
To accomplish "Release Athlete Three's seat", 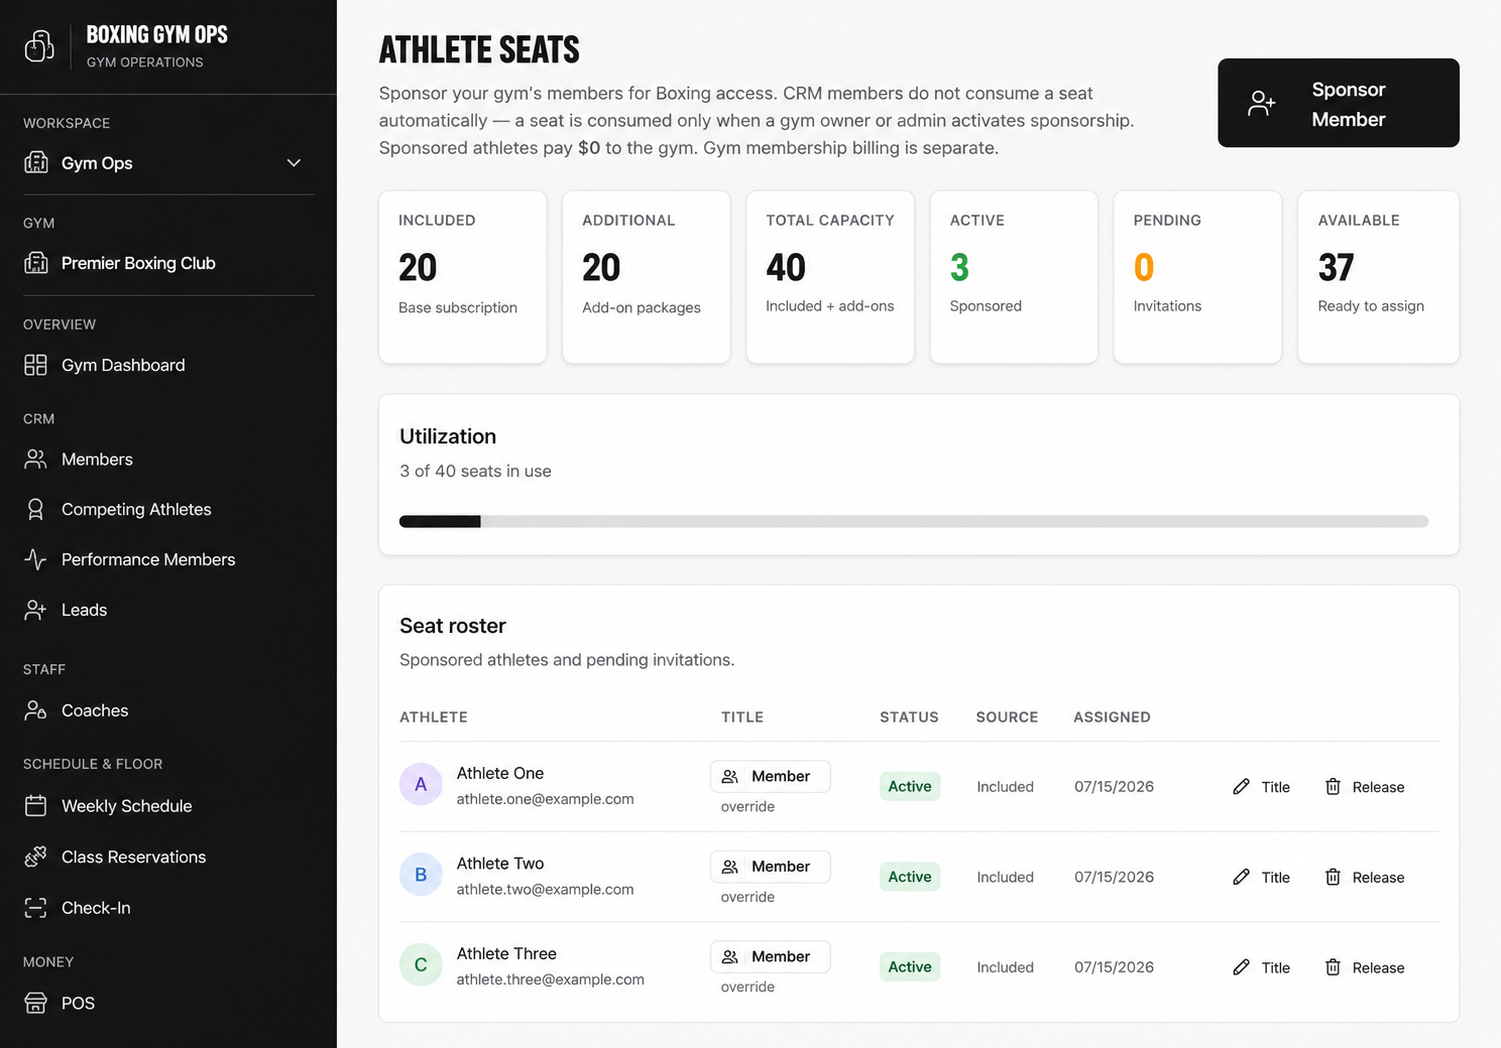I will click(1365, 967).
